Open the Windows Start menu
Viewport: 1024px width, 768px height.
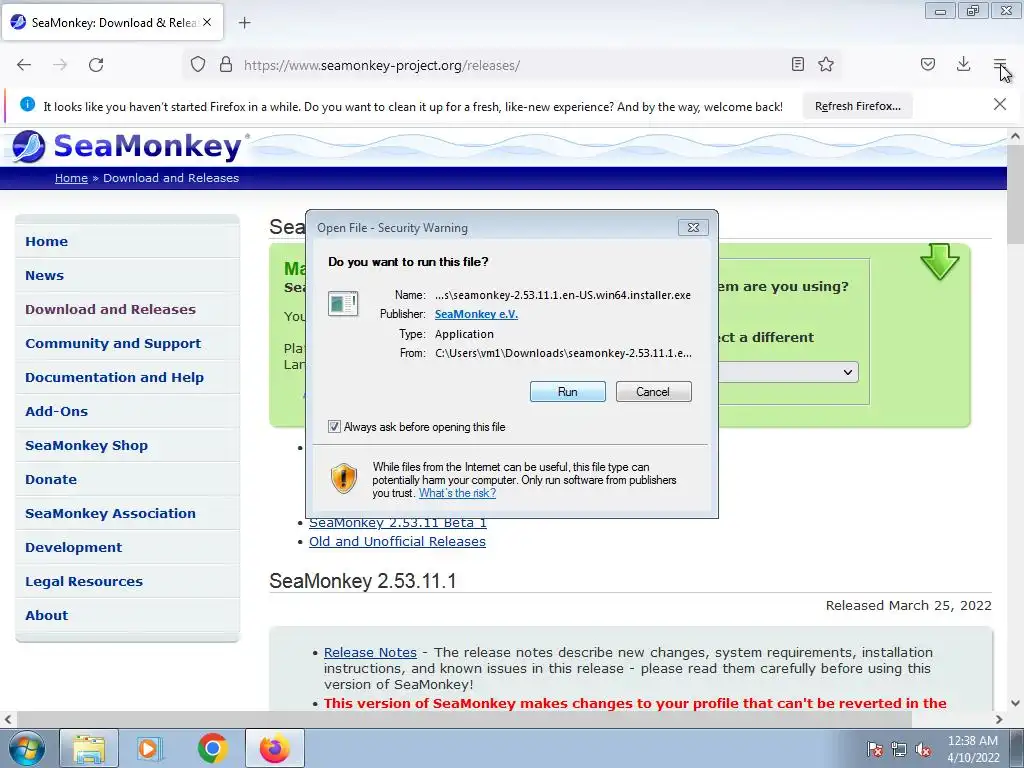(26, 748)
